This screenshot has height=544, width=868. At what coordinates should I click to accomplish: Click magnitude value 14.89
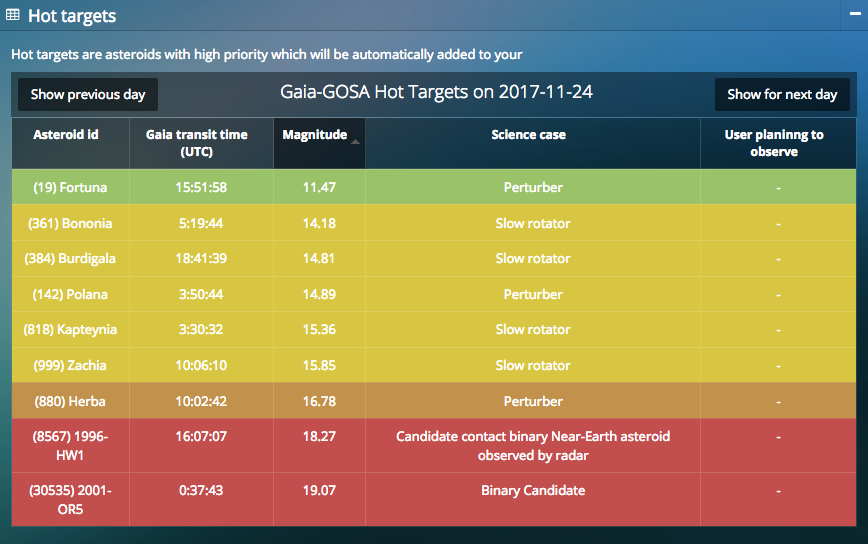tap(319, 294)
